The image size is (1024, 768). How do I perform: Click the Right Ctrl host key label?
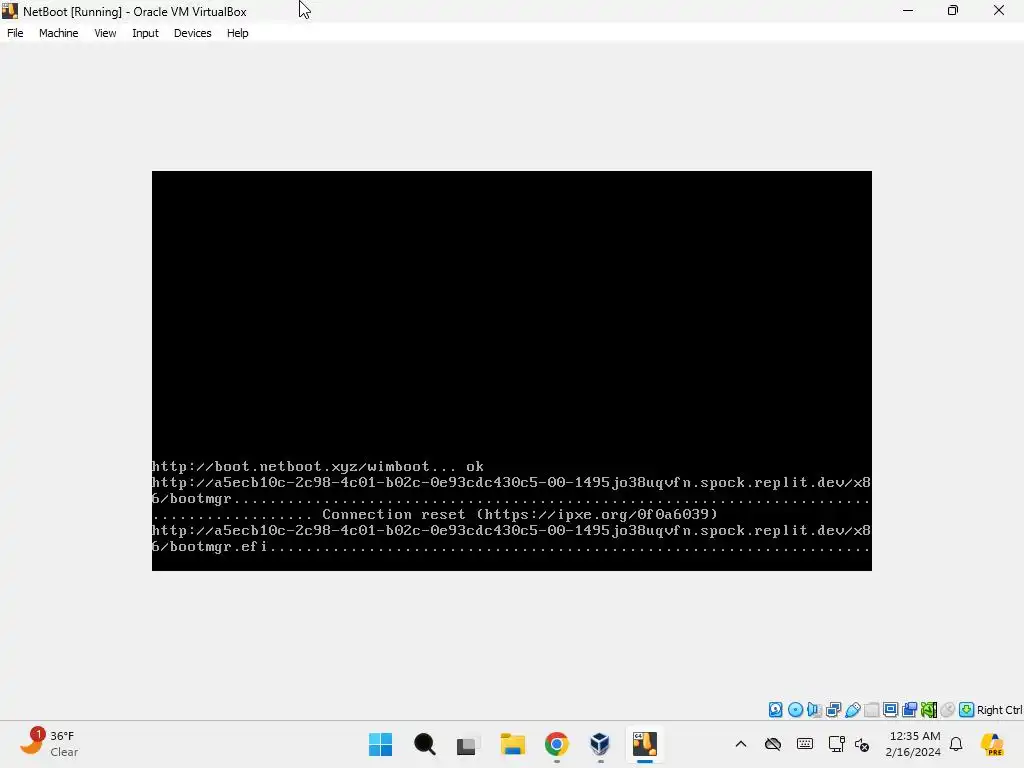pyautogui.click(x=1000, y=710)
